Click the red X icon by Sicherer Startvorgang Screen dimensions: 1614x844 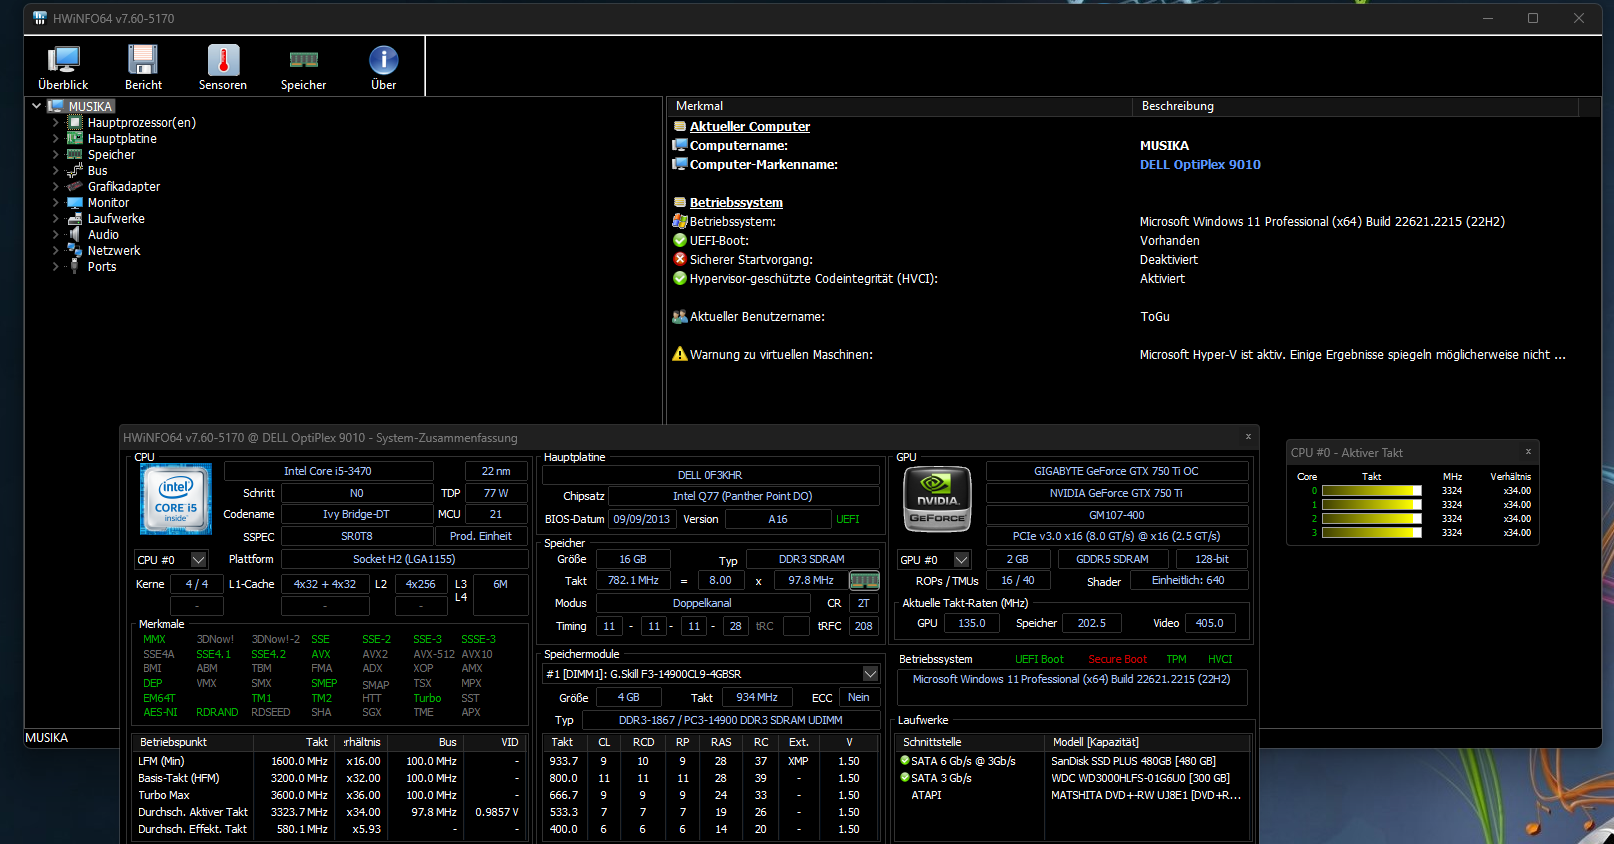click(680, 259)
